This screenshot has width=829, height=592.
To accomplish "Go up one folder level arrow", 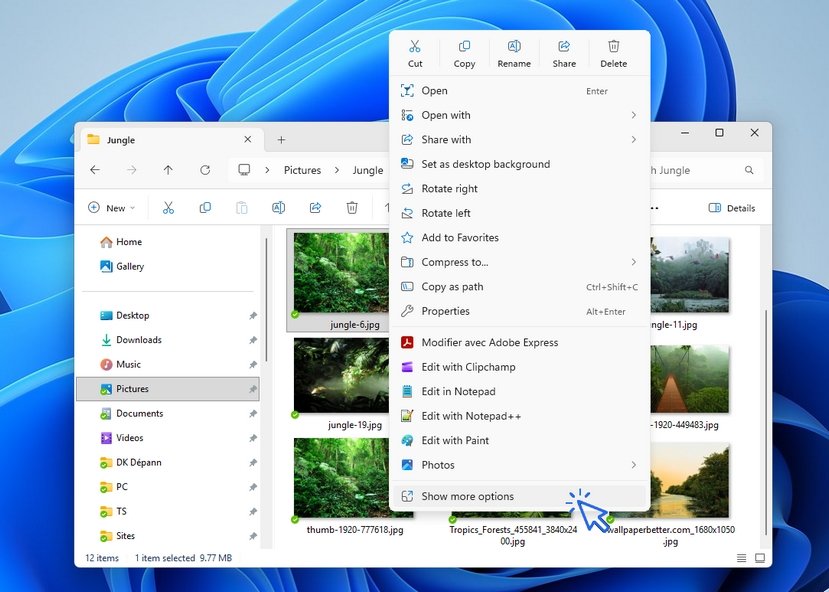I will point(168,170).
